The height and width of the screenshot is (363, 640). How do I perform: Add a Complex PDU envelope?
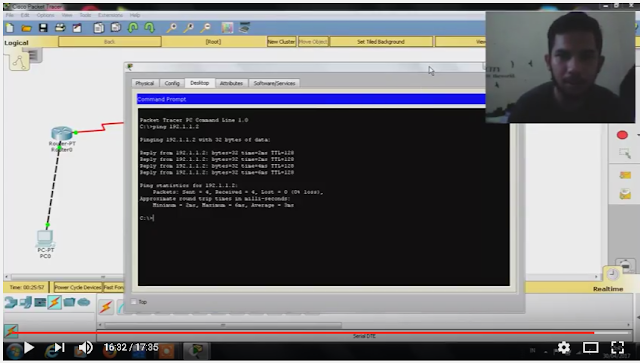pyautogui.click(x=625, y=194)
